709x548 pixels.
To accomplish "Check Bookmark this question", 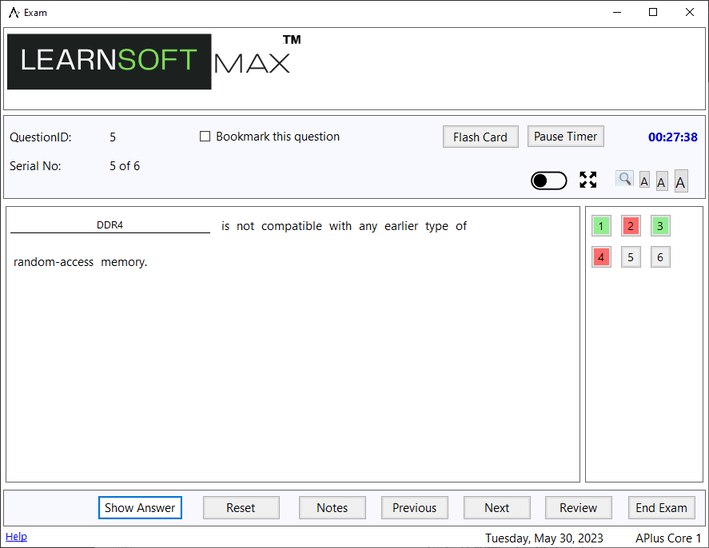I will click(205, 137).
